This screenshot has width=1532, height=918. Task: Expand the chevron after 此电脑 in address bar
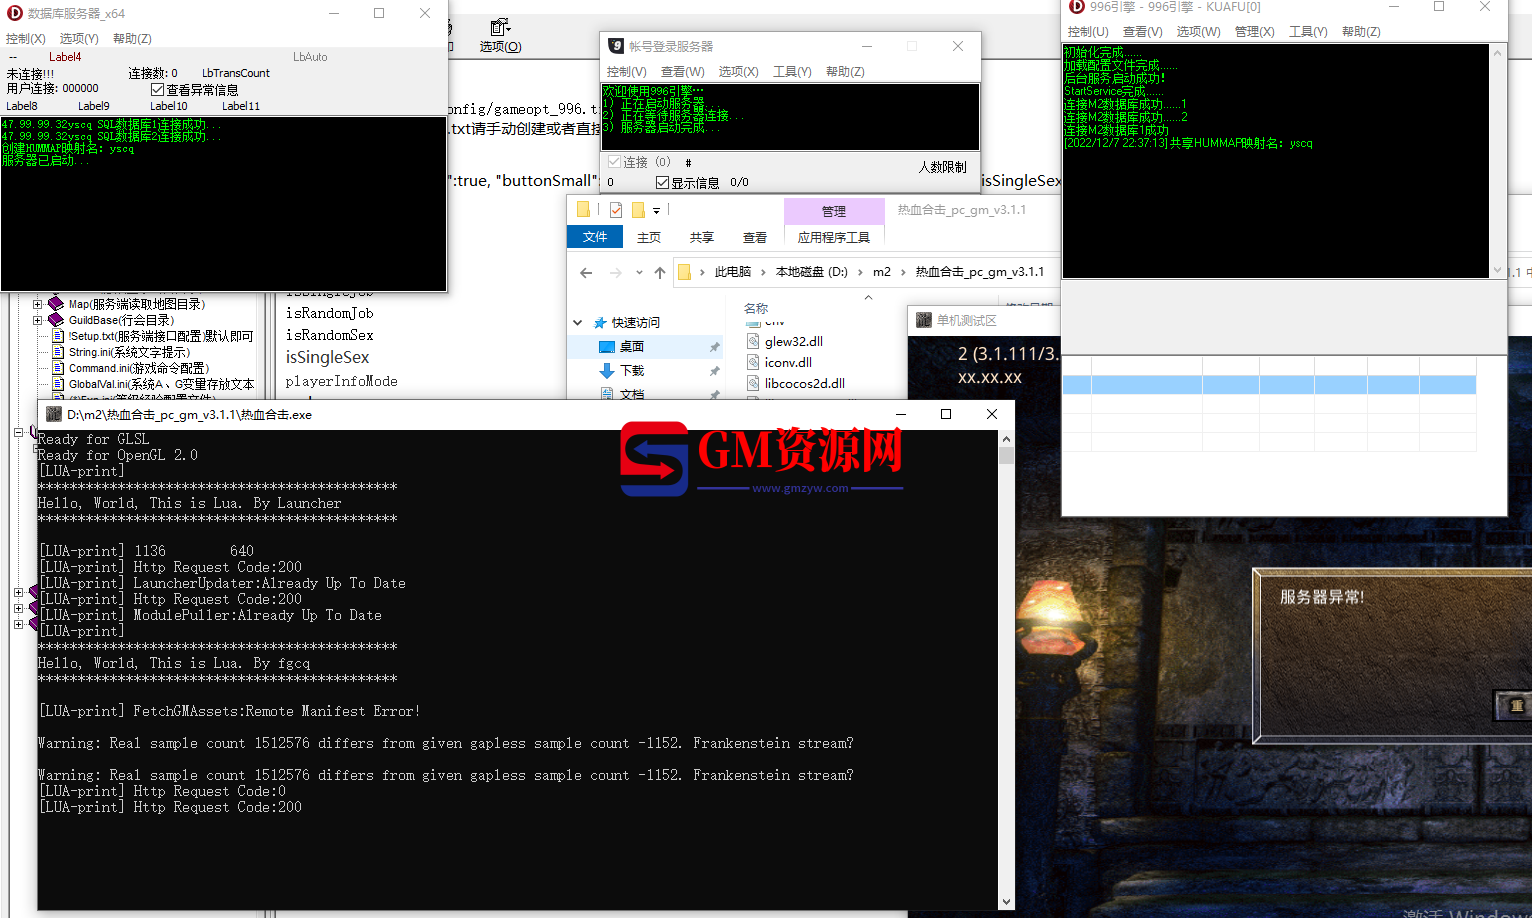tap(763, 272)
